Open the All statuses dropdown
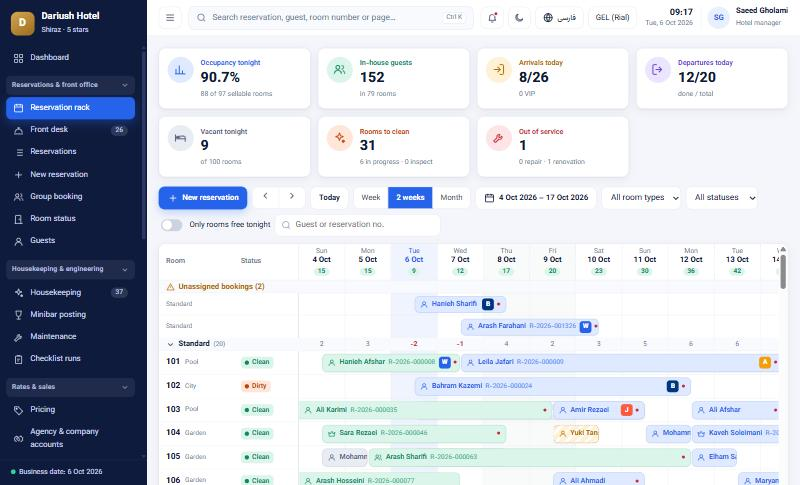The height and width of the screenshot is (485, 800). tap(722, 197)
